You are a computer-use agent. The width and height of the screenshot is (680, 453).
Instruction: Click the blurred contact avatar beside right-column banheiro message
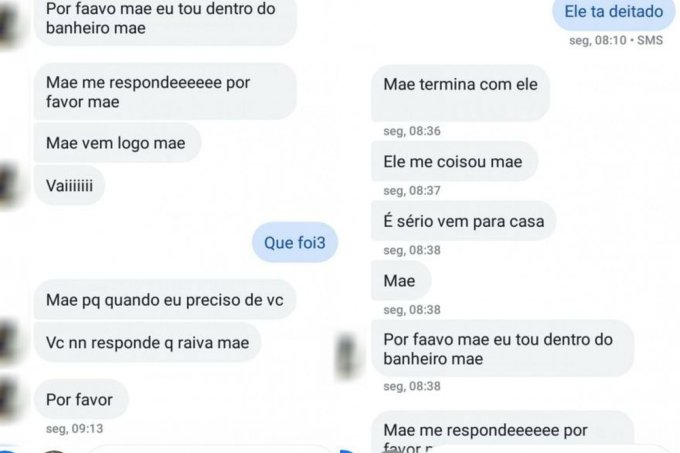347,353
